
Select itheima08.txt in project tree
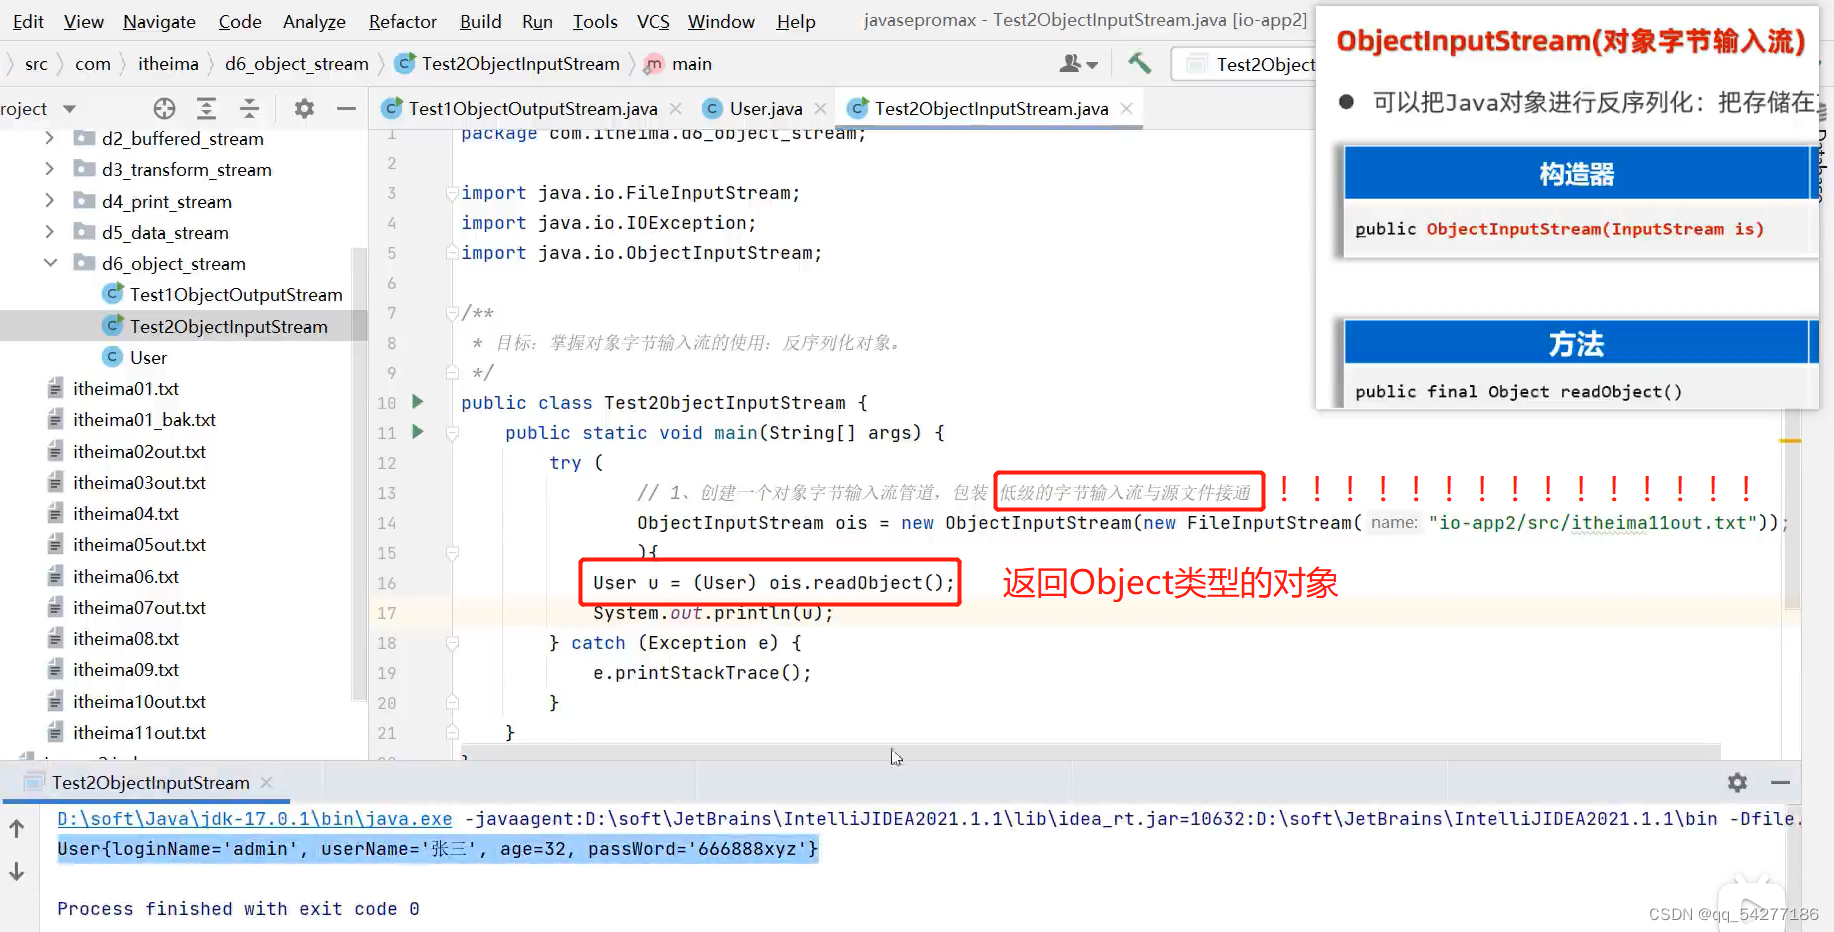click(126, 638)
